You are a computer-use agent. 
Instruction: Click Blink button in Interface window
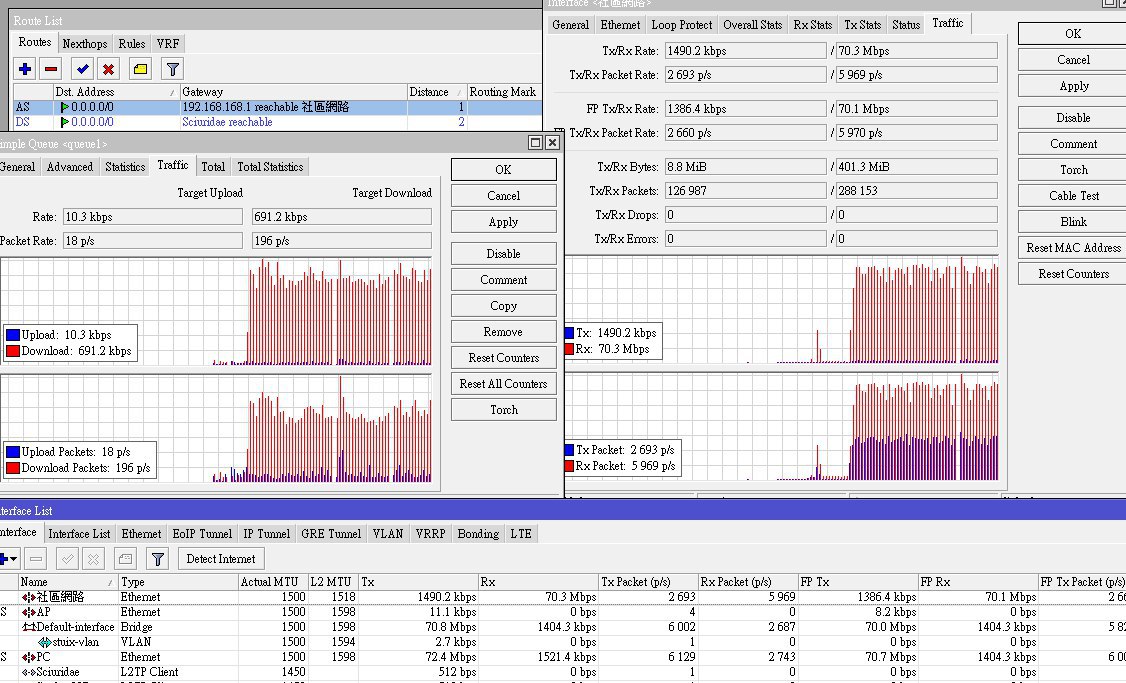tap(1074, 221)
